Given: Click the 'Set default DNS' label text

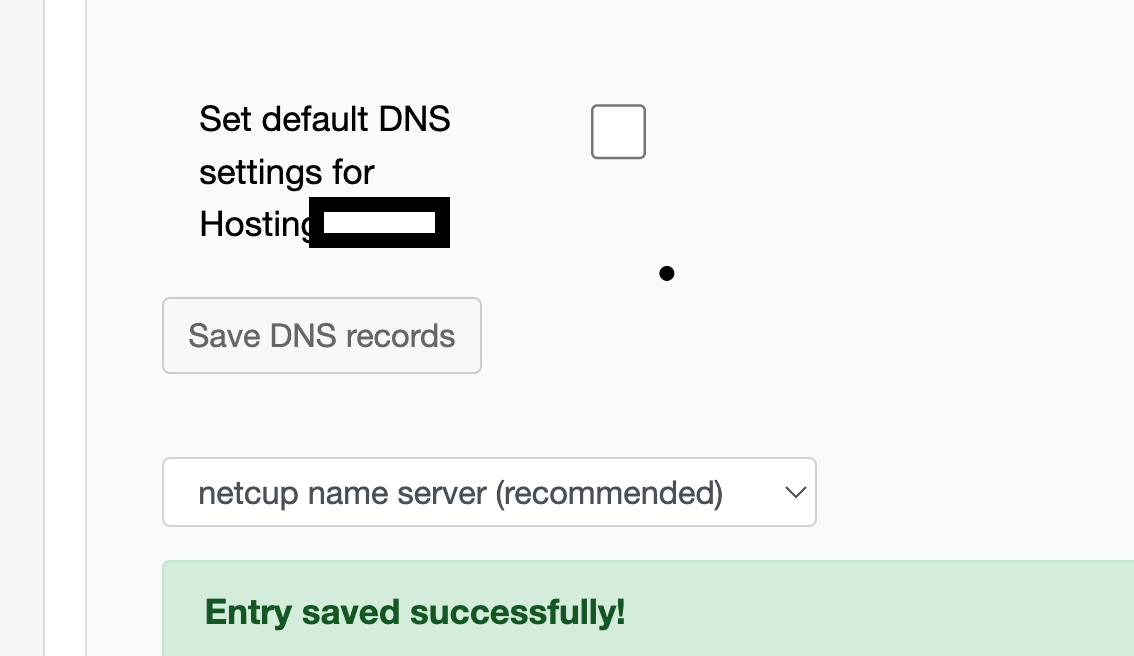Looking at the screenshot, I should [x=325, y=119].
